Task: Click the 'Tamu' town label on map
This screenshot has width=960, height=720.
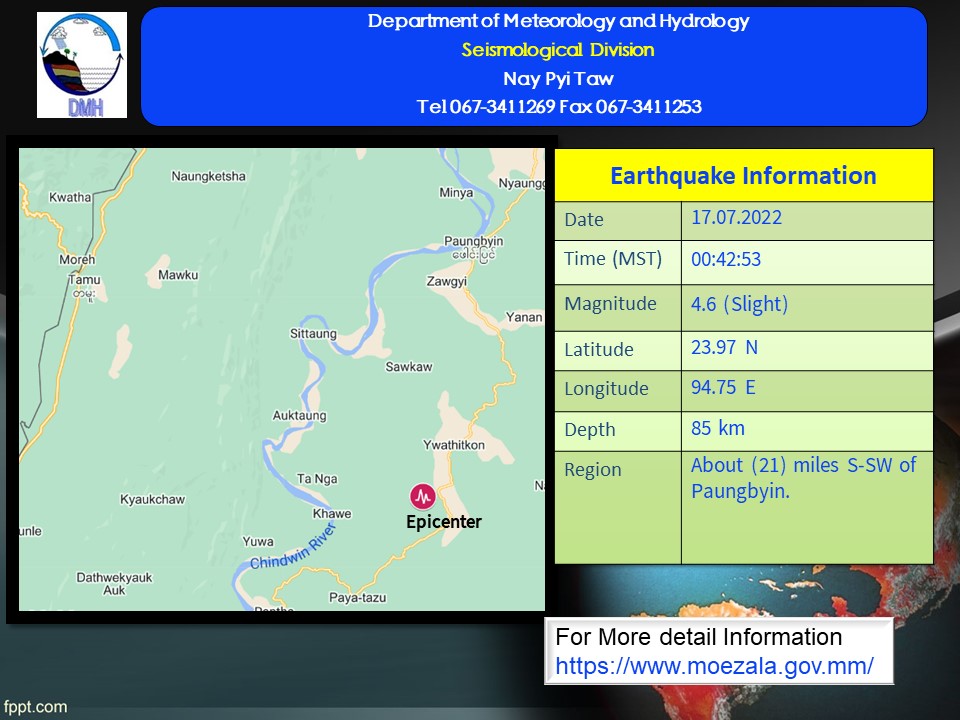Action: point(84,280)
